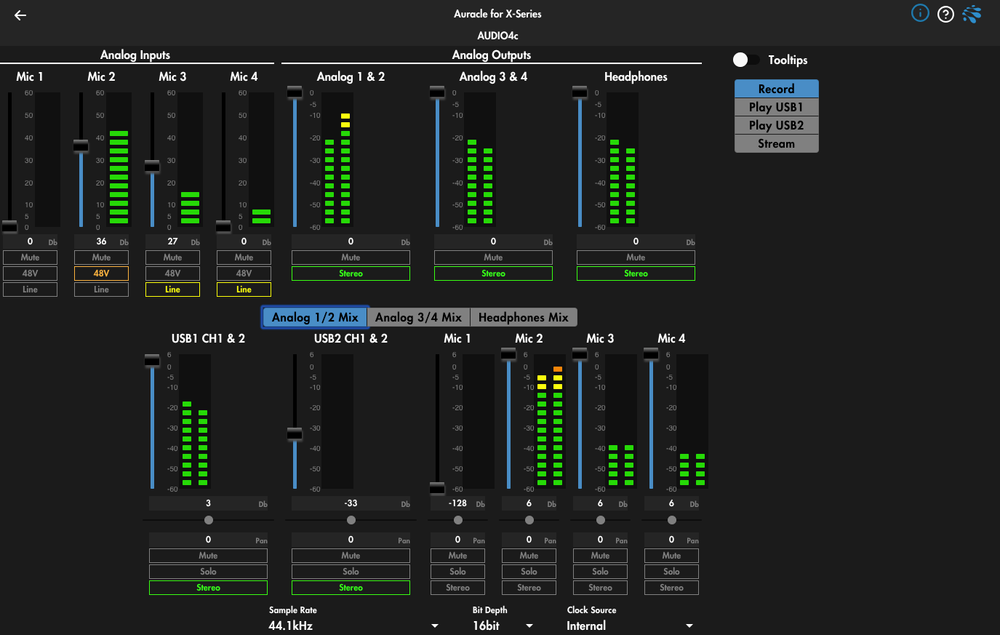
Task: Open the Headphones Mix tab
Action: (524, 316)
